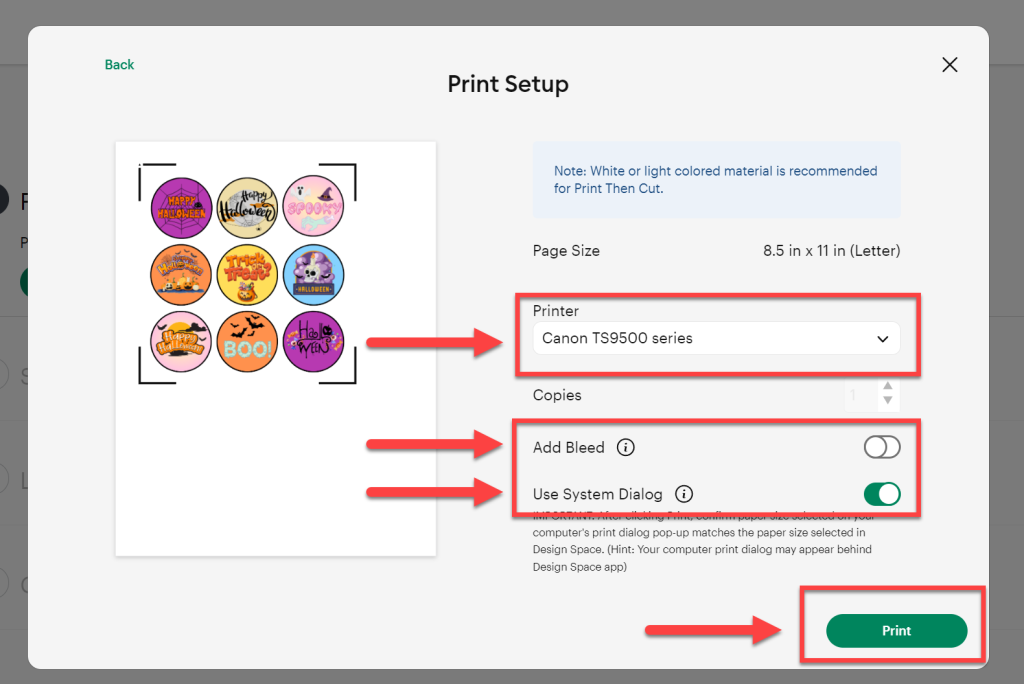Click the purple Halloween lettering sticker

tap(313, 342)
